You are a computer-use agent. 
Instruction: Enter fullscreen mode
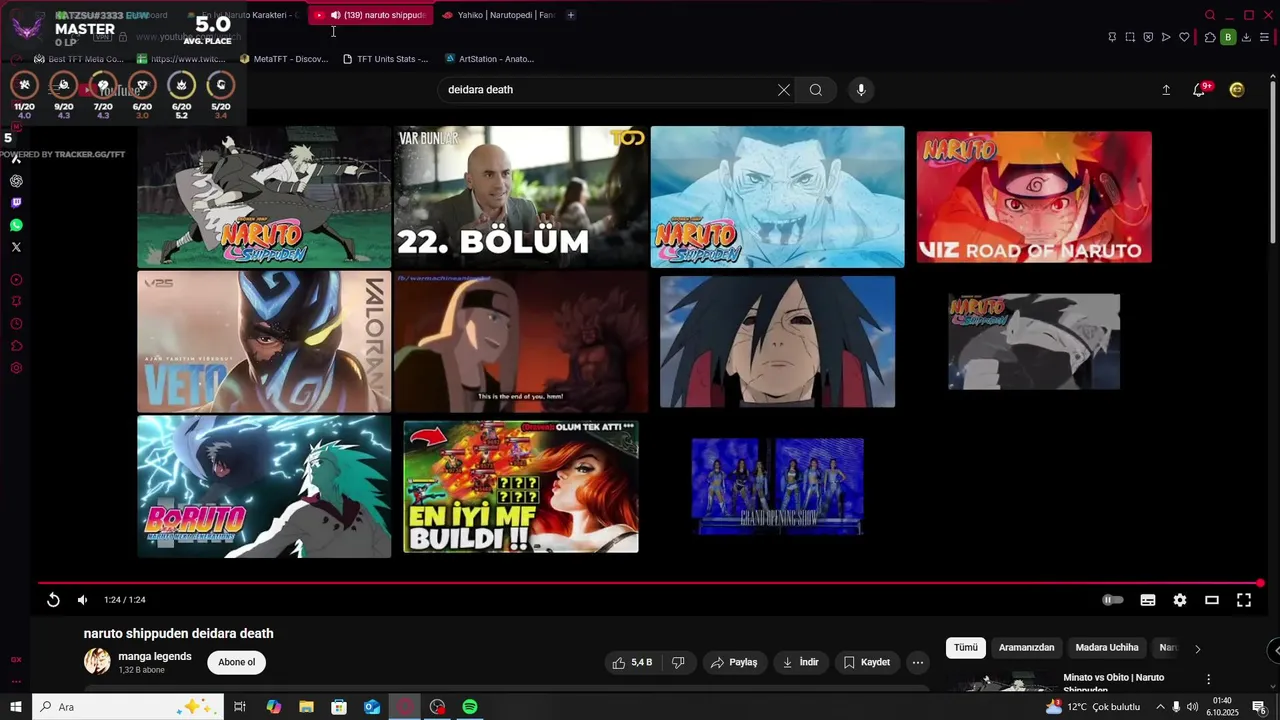click(x=1244, y=600)
